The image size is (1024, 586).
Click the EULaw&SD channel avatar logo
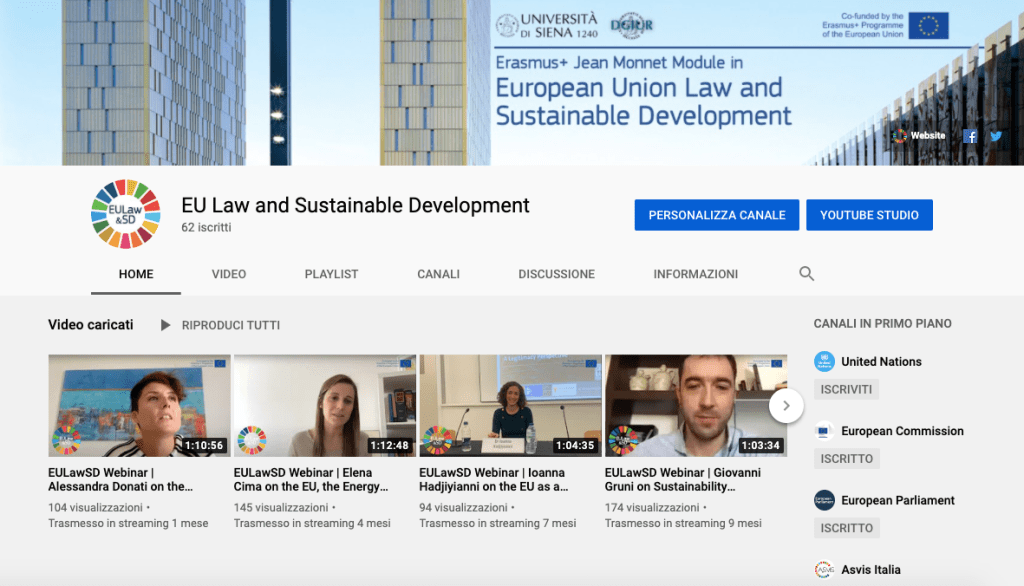click(125, 214)
